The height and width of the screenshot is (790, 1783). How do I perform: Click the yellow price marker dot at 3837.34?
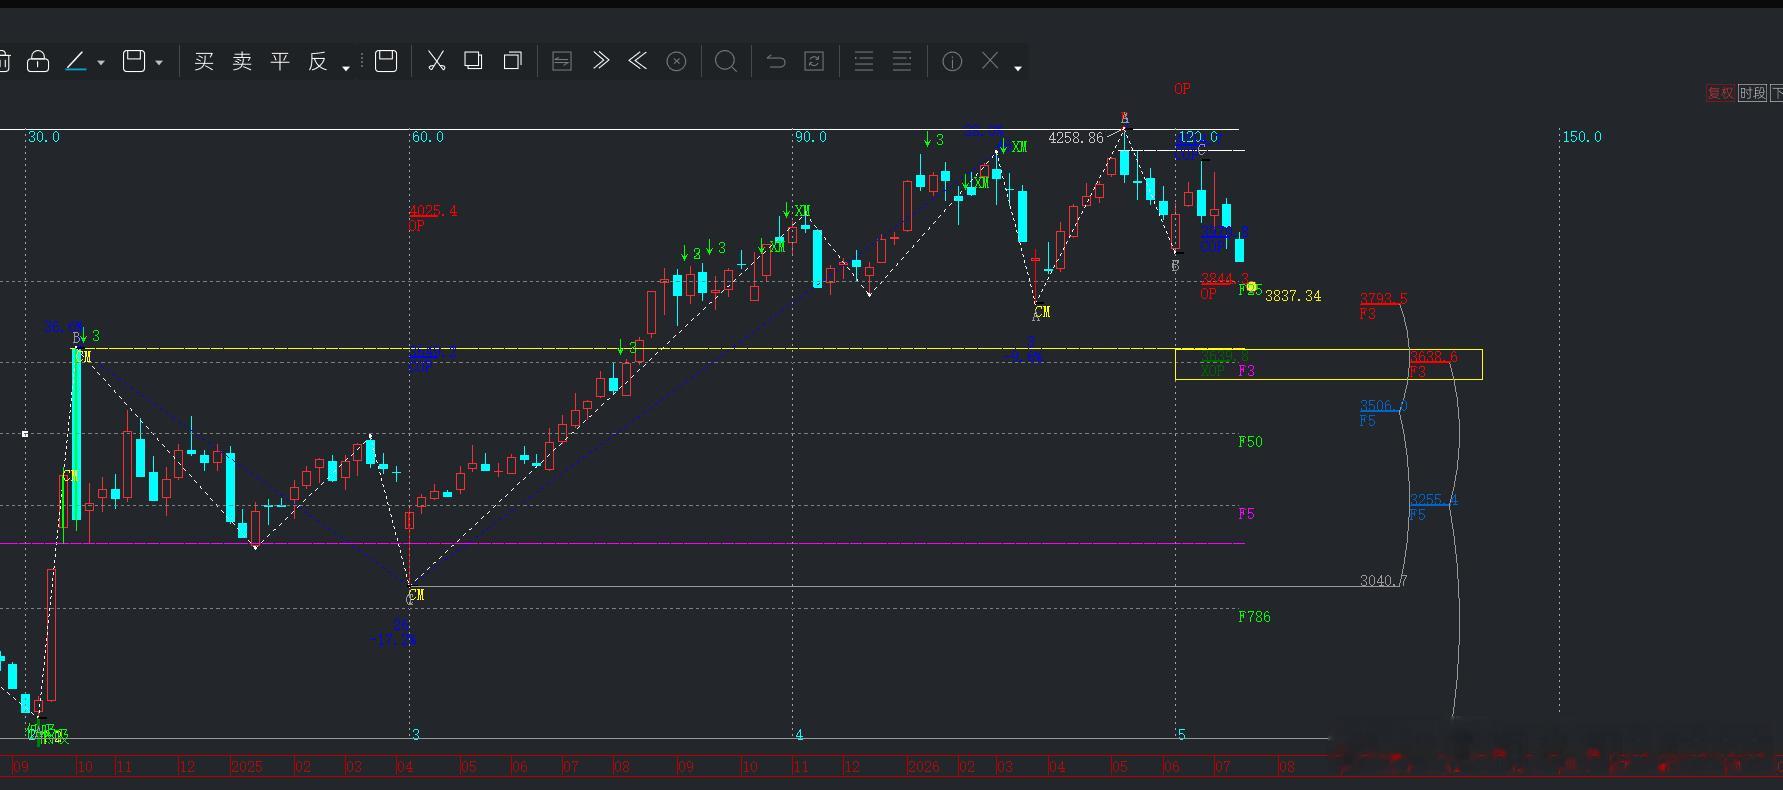pyautogui.click(x=1251, y=288)
